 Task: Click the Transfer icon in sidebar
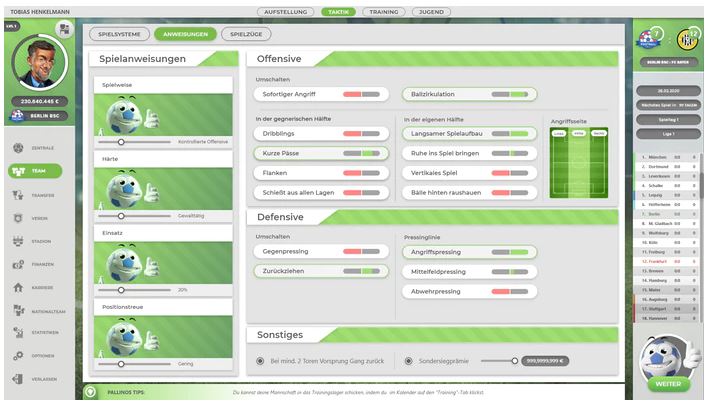click(18, 194)
